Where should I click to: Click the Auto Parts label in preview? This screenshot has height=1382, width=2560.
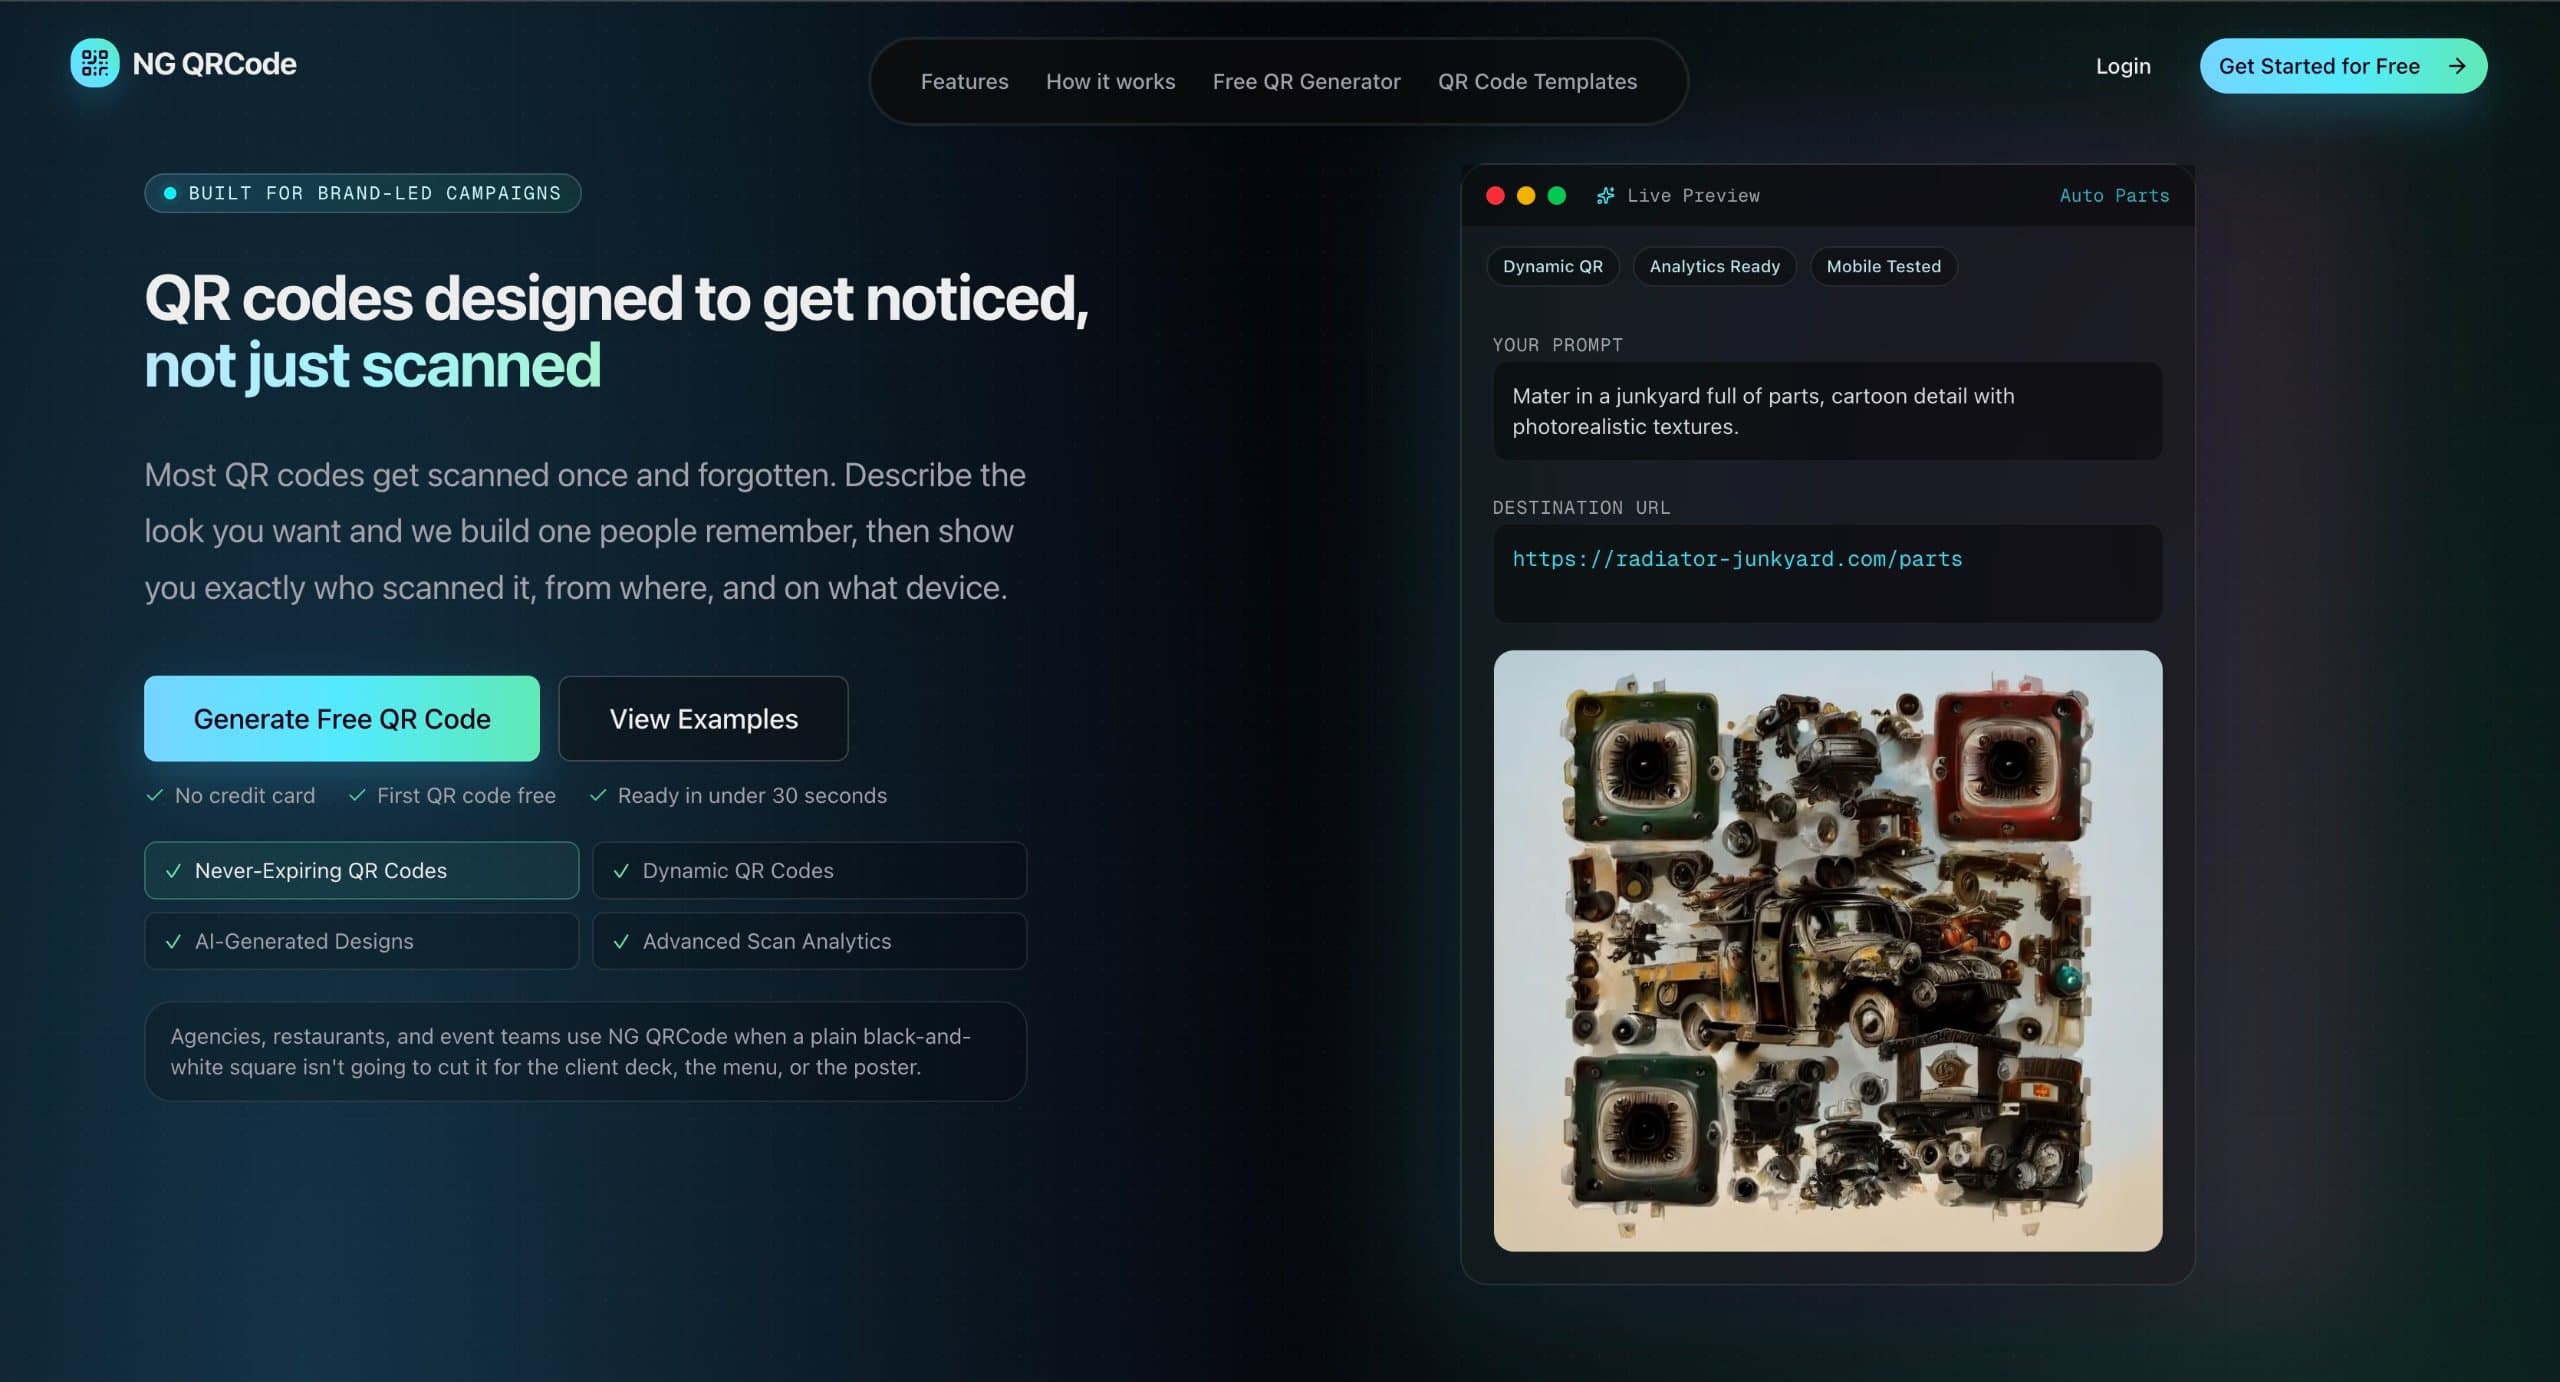click(2114, 196)
